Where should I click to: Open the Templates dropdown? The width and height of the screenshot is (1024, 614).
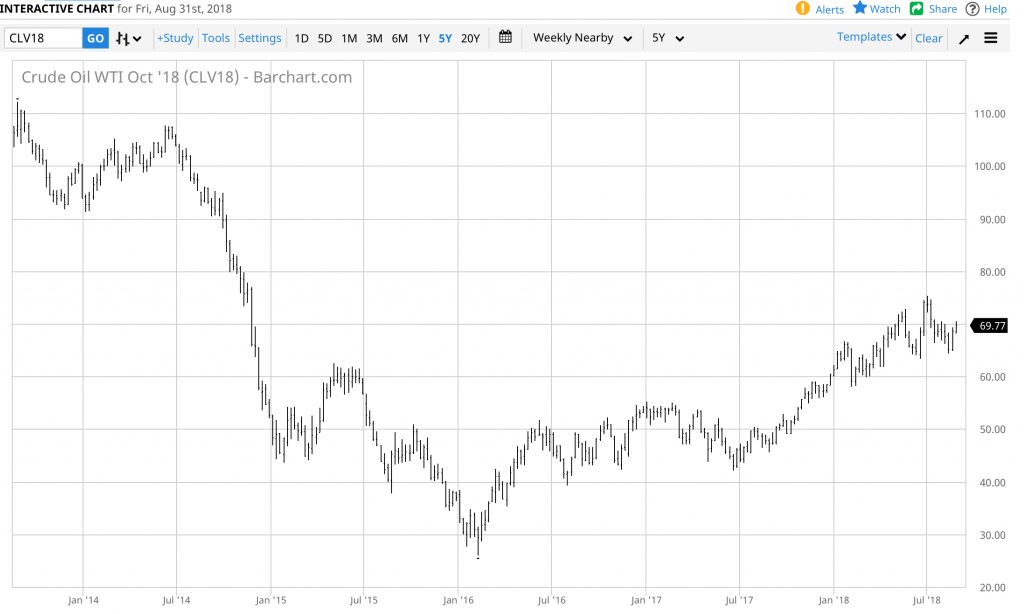pyautogui.click(x=871, y=37)
